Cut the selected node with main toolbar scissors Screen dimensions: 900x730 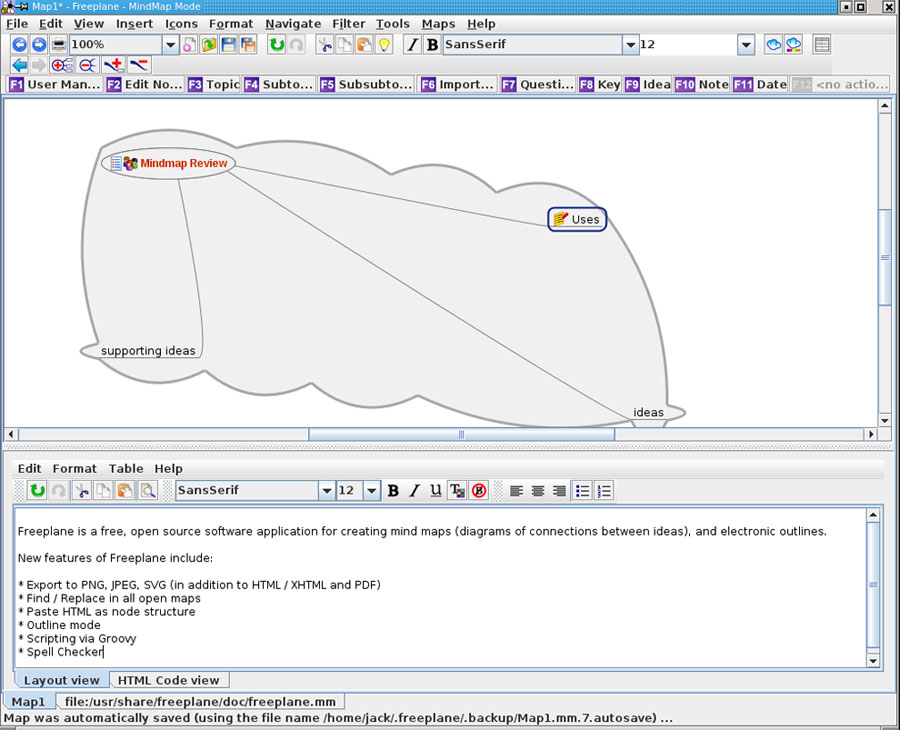(325, 44)
